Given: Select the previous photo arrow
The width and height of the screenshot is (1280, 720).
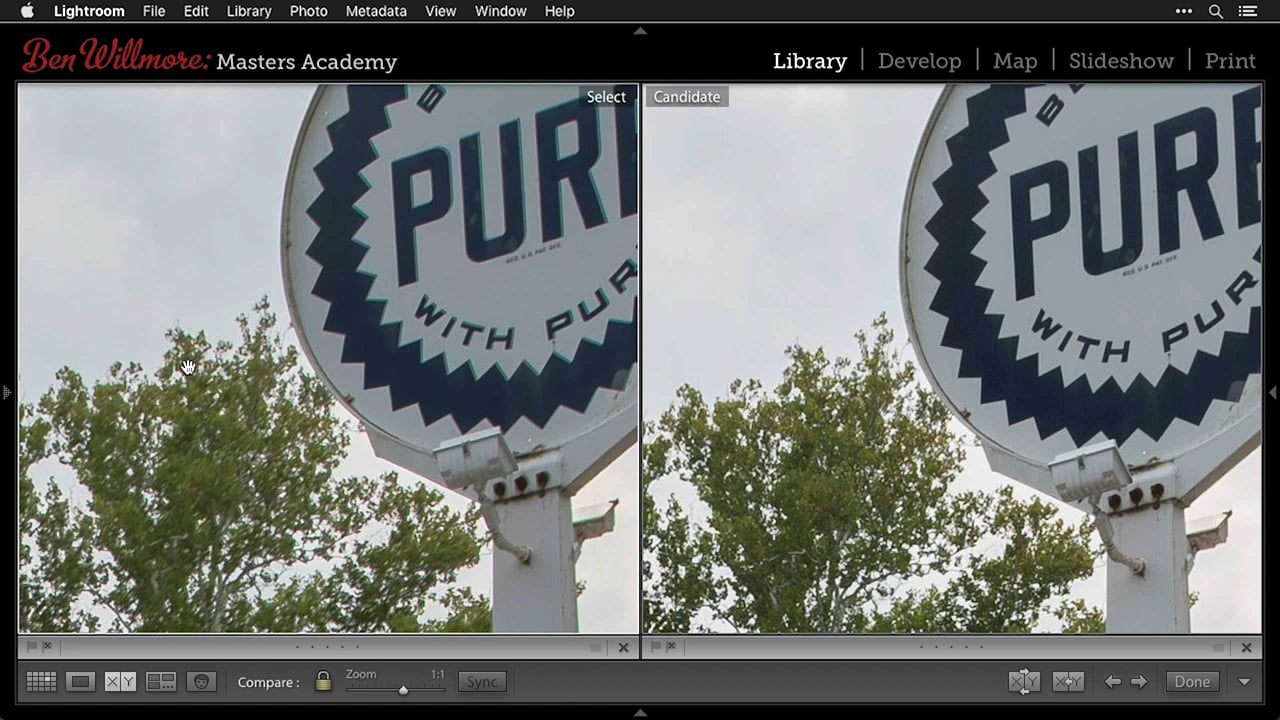Looking at the screenshot, I should [x=1113, y=682].
